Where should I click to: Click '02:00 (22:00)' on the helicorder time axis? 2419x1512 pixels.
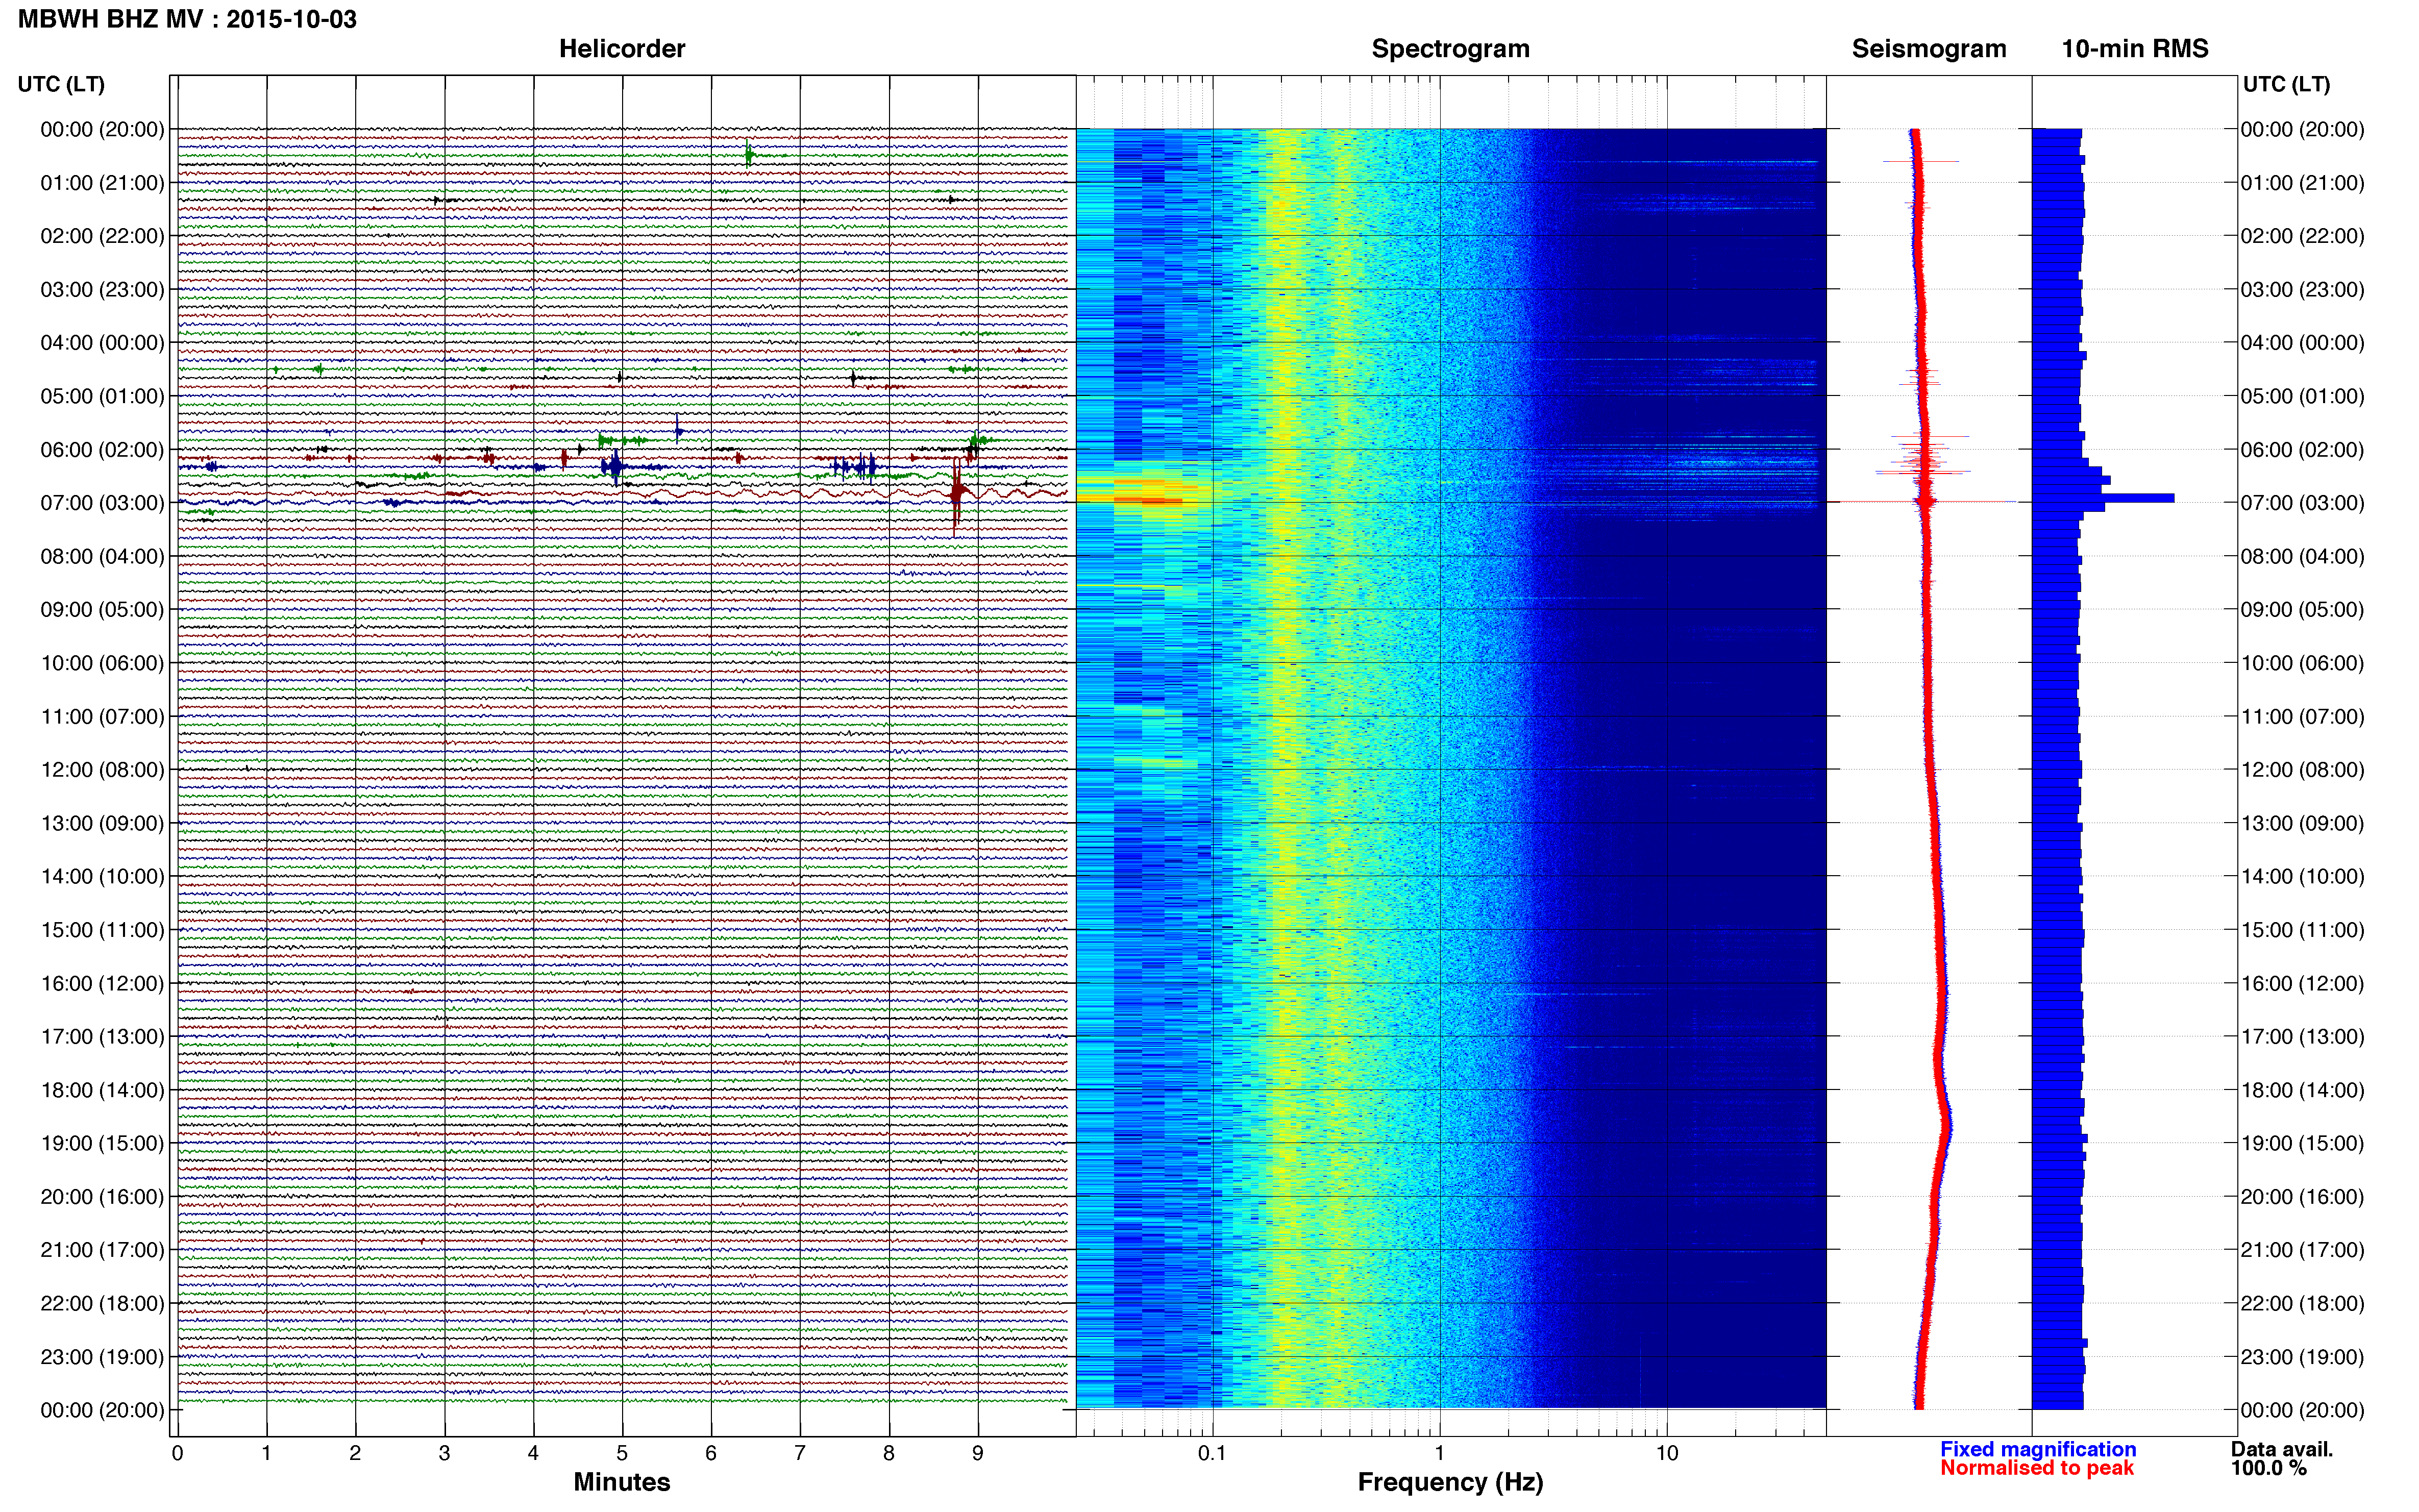(102, 236)
